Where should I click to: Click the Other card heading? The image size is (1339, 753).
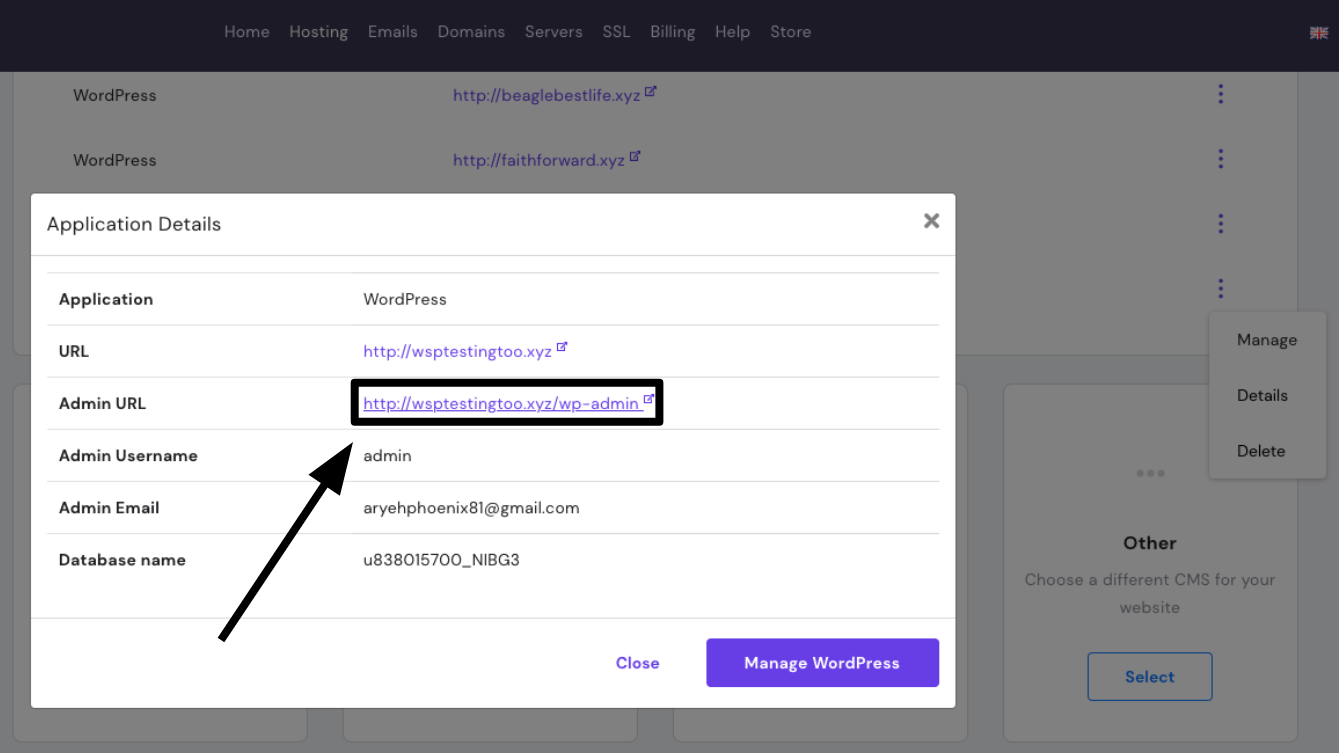(x=1150, y=543)
